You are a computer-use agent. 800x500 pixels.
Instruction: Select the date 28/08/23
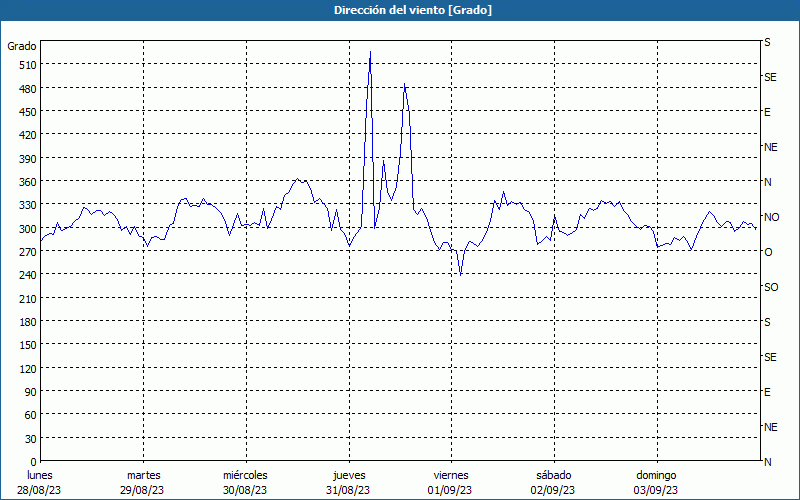point(39,490)
